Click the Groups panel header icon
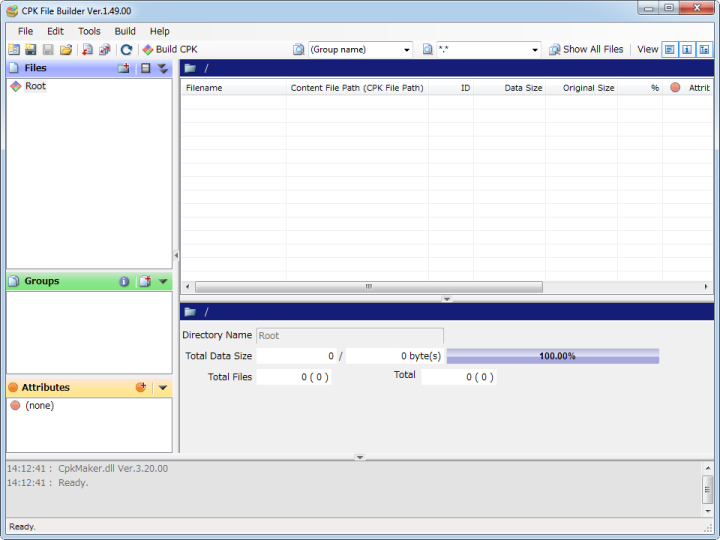Viewport: 720px width, 540px height. [x=14, y=281]
